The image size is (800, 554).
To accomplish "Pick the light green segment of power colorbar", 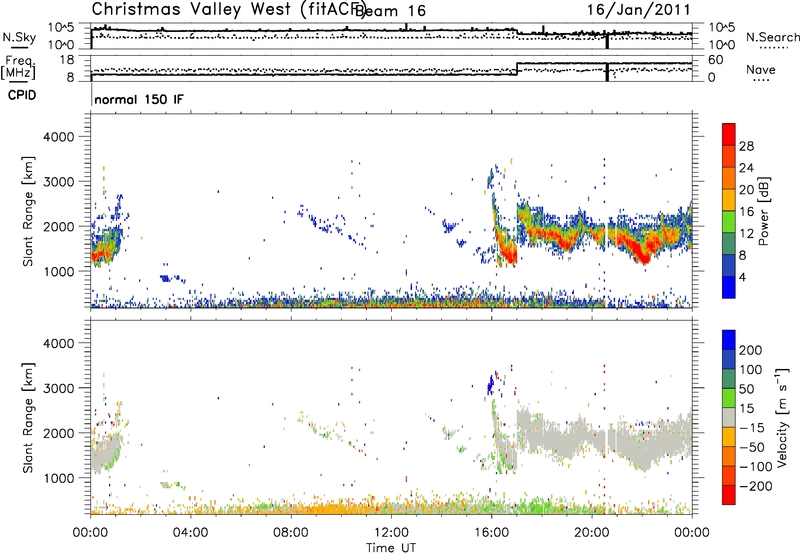I will click(729, 222).
